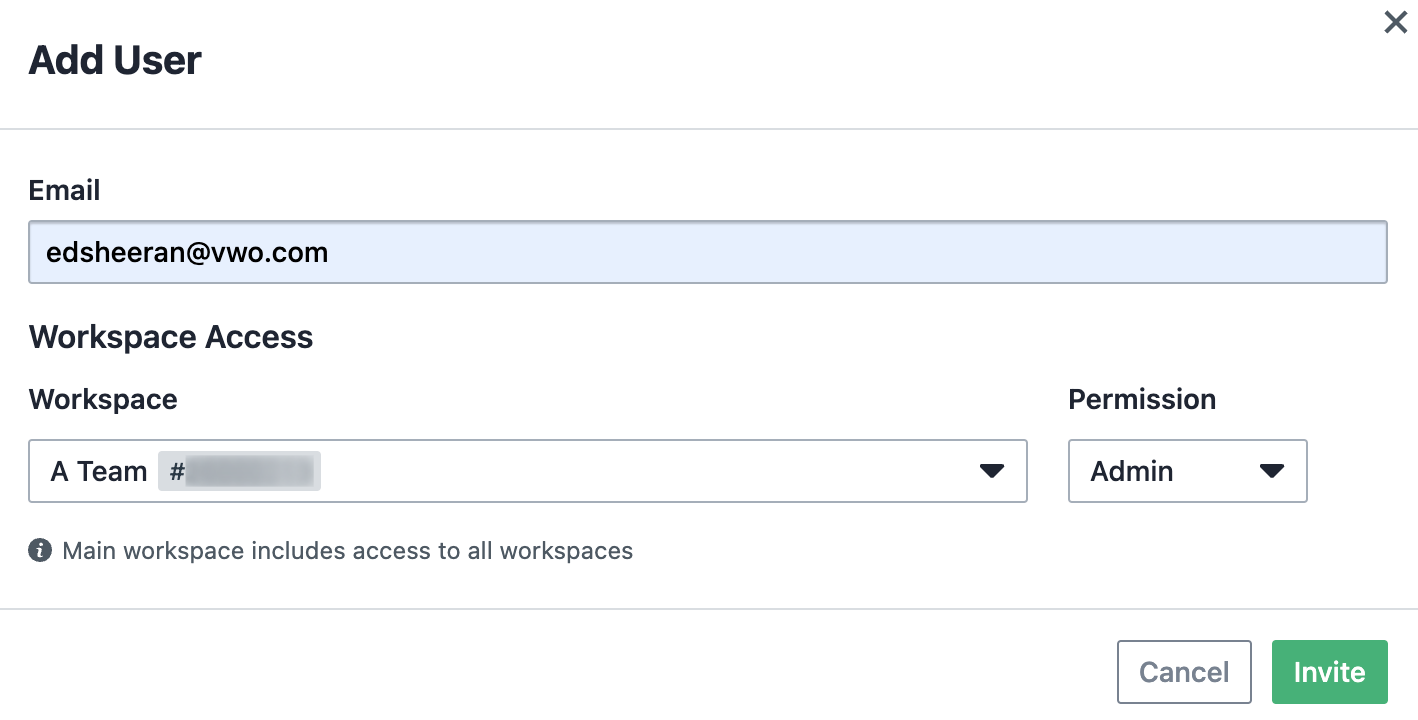Click the Permission label
The width and height of the screenshot is (1418, 720).
[x=1142, y=399]
